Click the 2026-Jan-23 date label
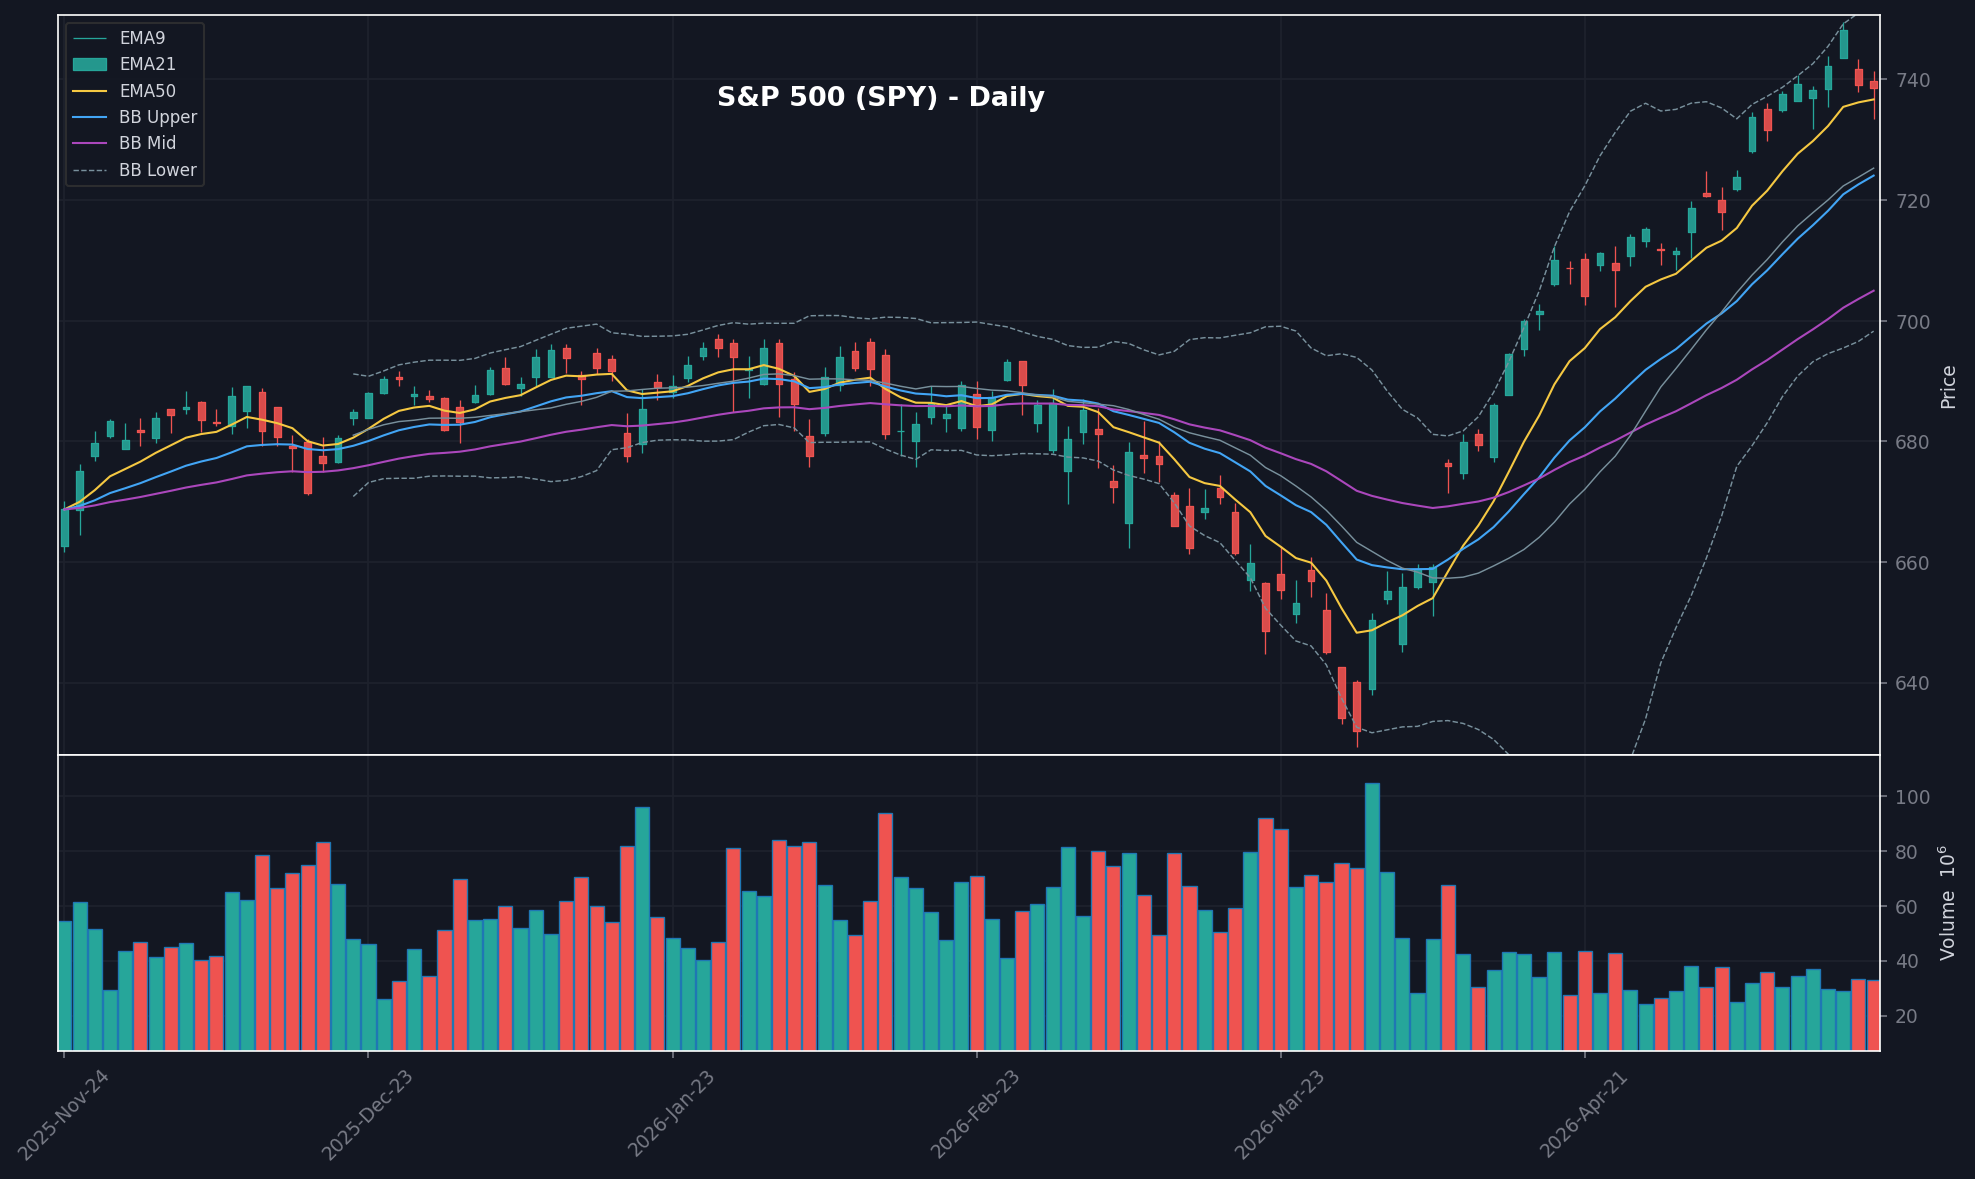 (671, 1115)
